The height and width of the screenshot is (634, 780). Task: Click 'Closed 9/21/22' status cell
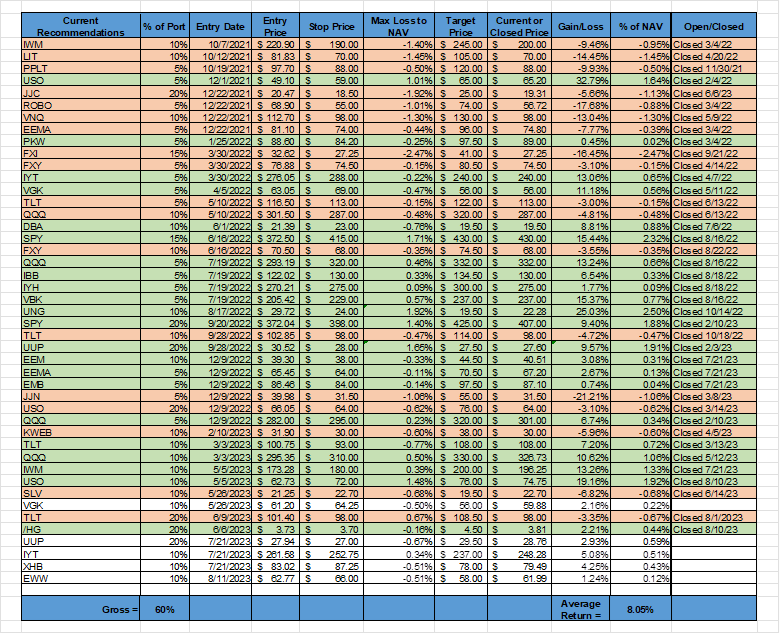[713, 154]
